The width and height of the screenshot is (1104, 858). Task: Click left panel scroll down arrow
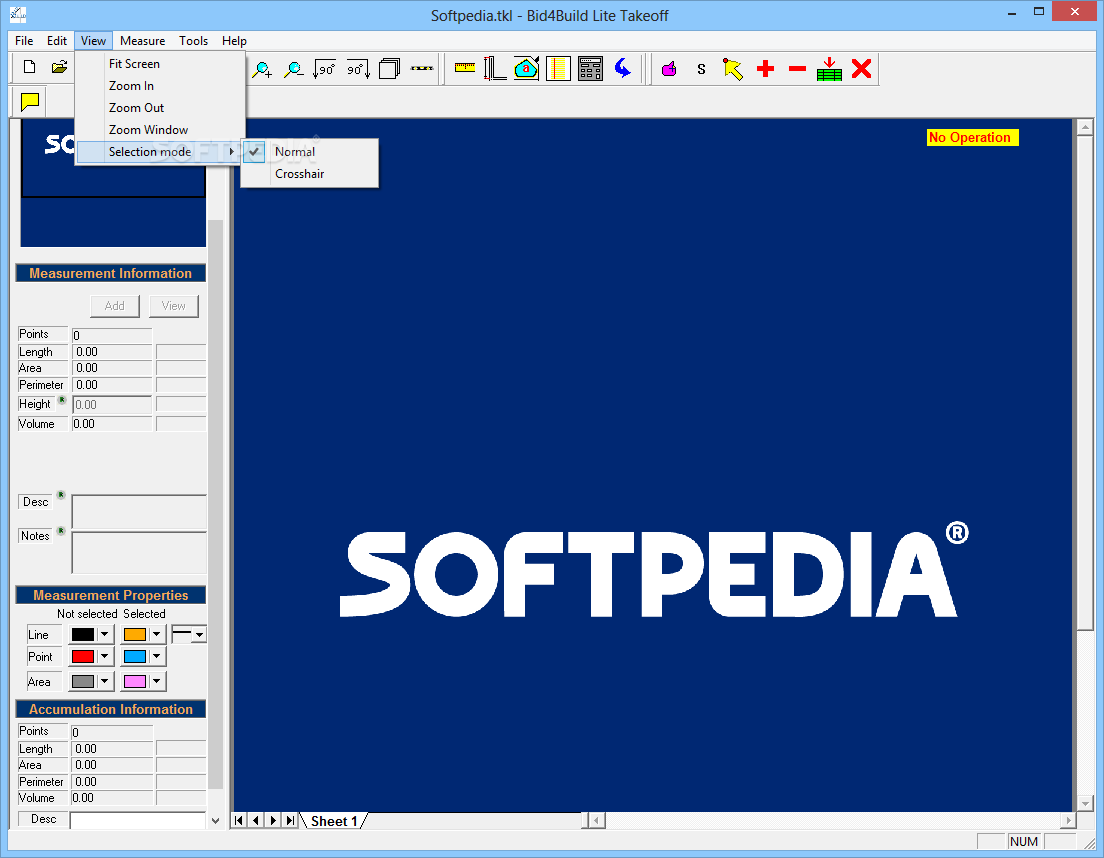[x=215, y=821]
